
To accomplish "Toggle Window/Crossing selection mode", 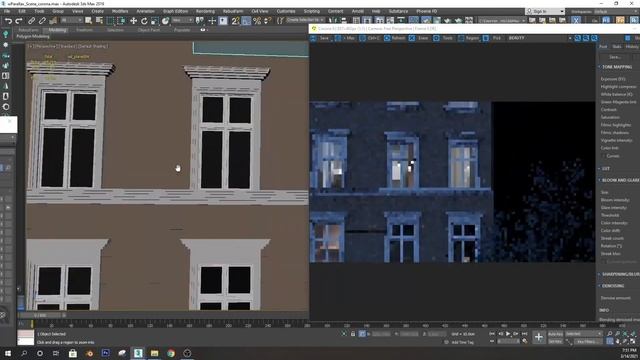I will point(121,20).
